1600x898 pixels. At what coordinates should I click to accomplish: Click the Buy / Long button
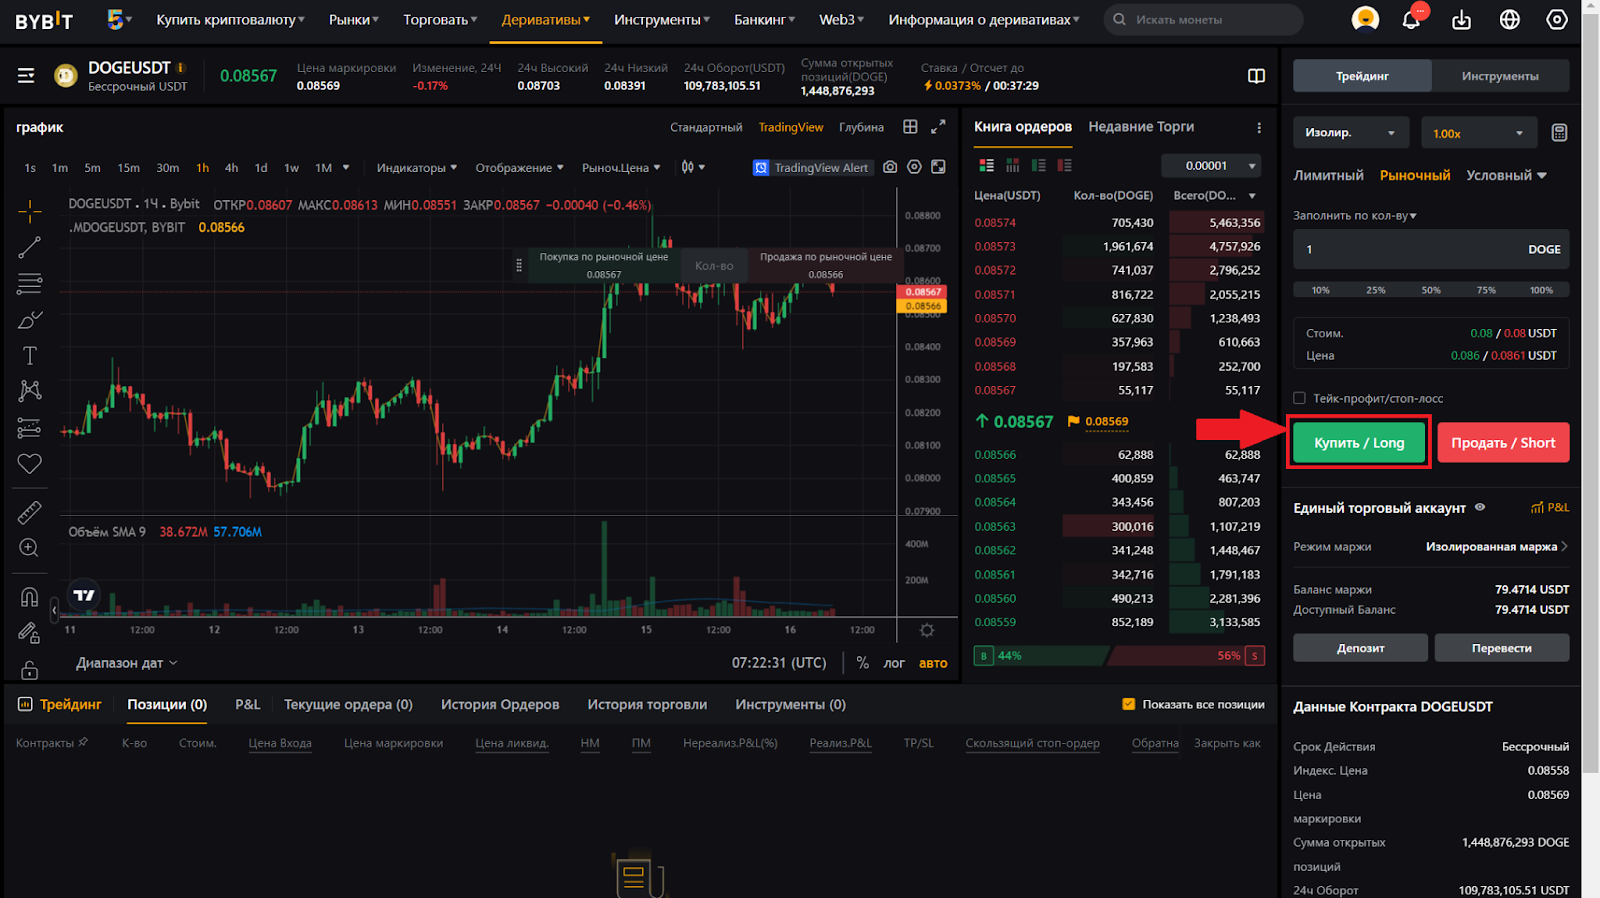1359,443
